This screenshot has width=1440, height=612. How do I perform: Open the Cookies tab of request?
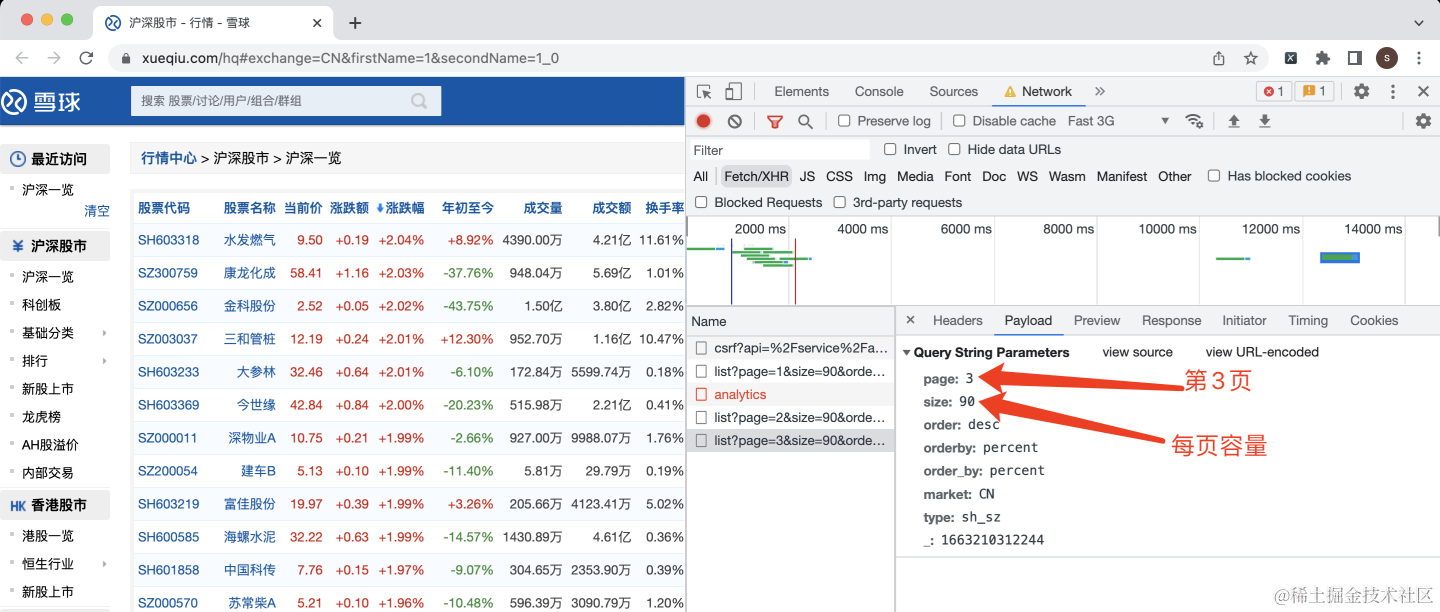tap(1374, 320)
